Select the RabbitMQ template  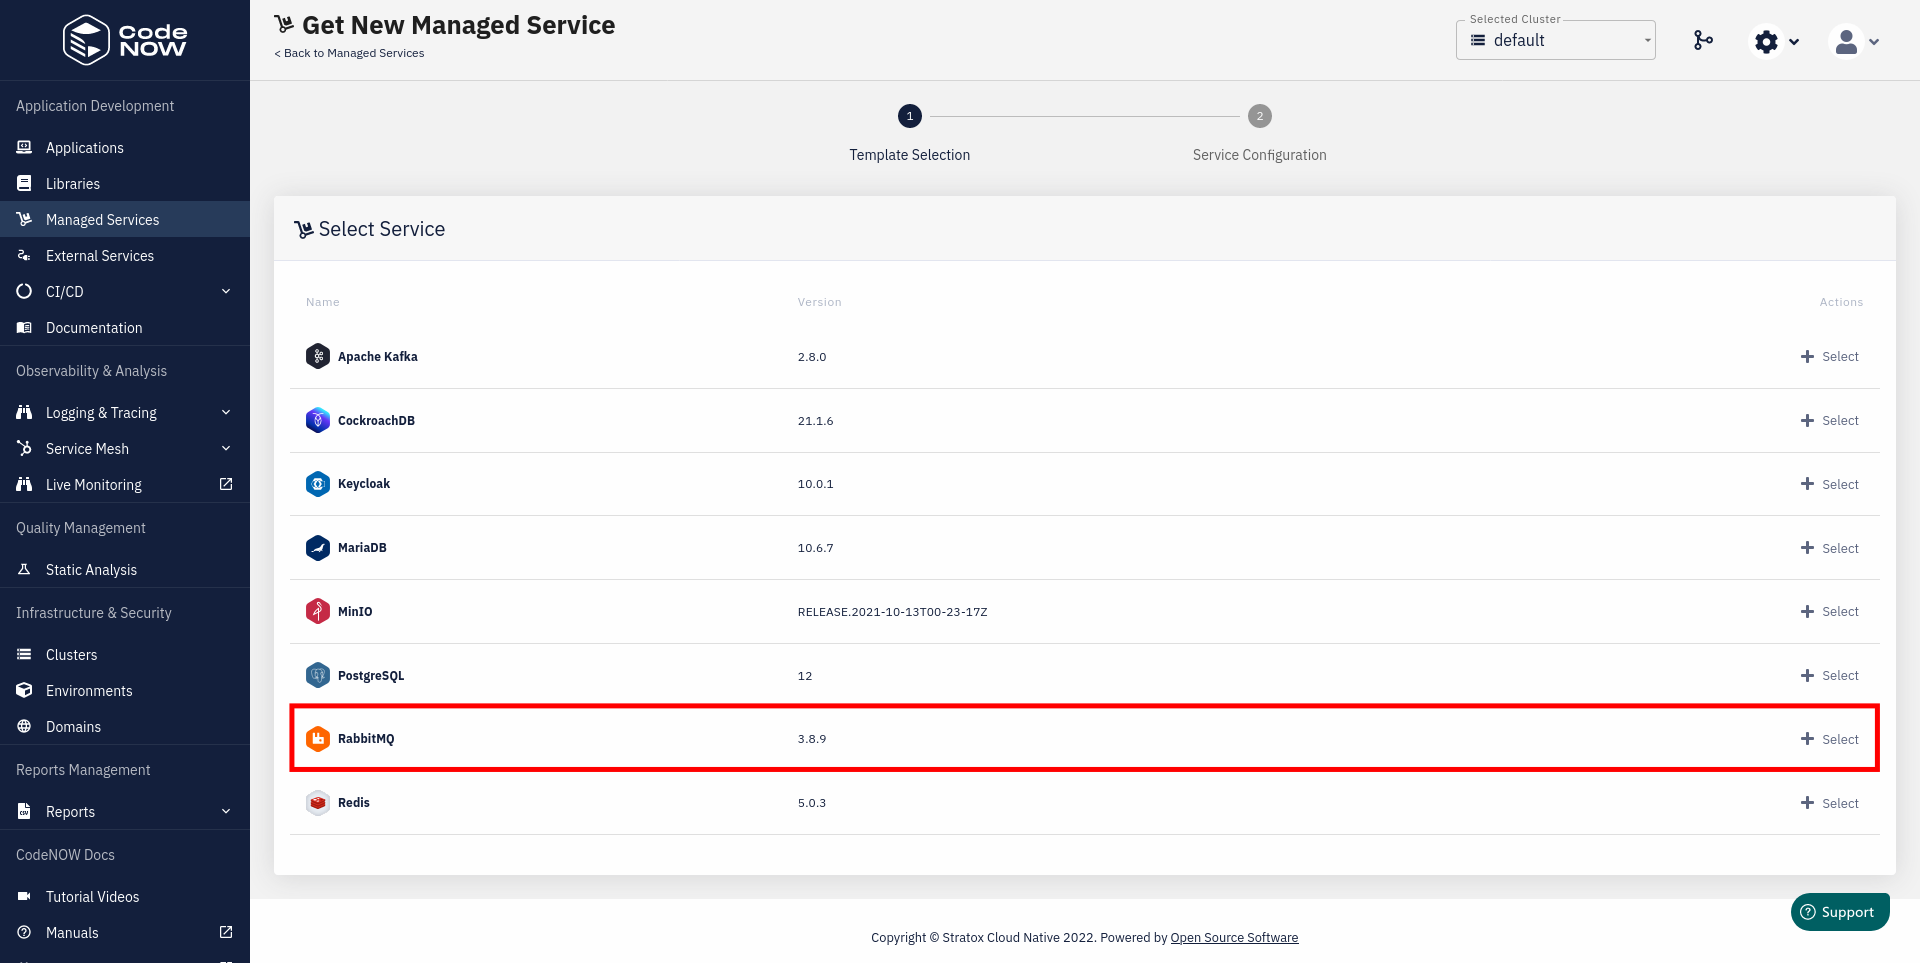1830,739
